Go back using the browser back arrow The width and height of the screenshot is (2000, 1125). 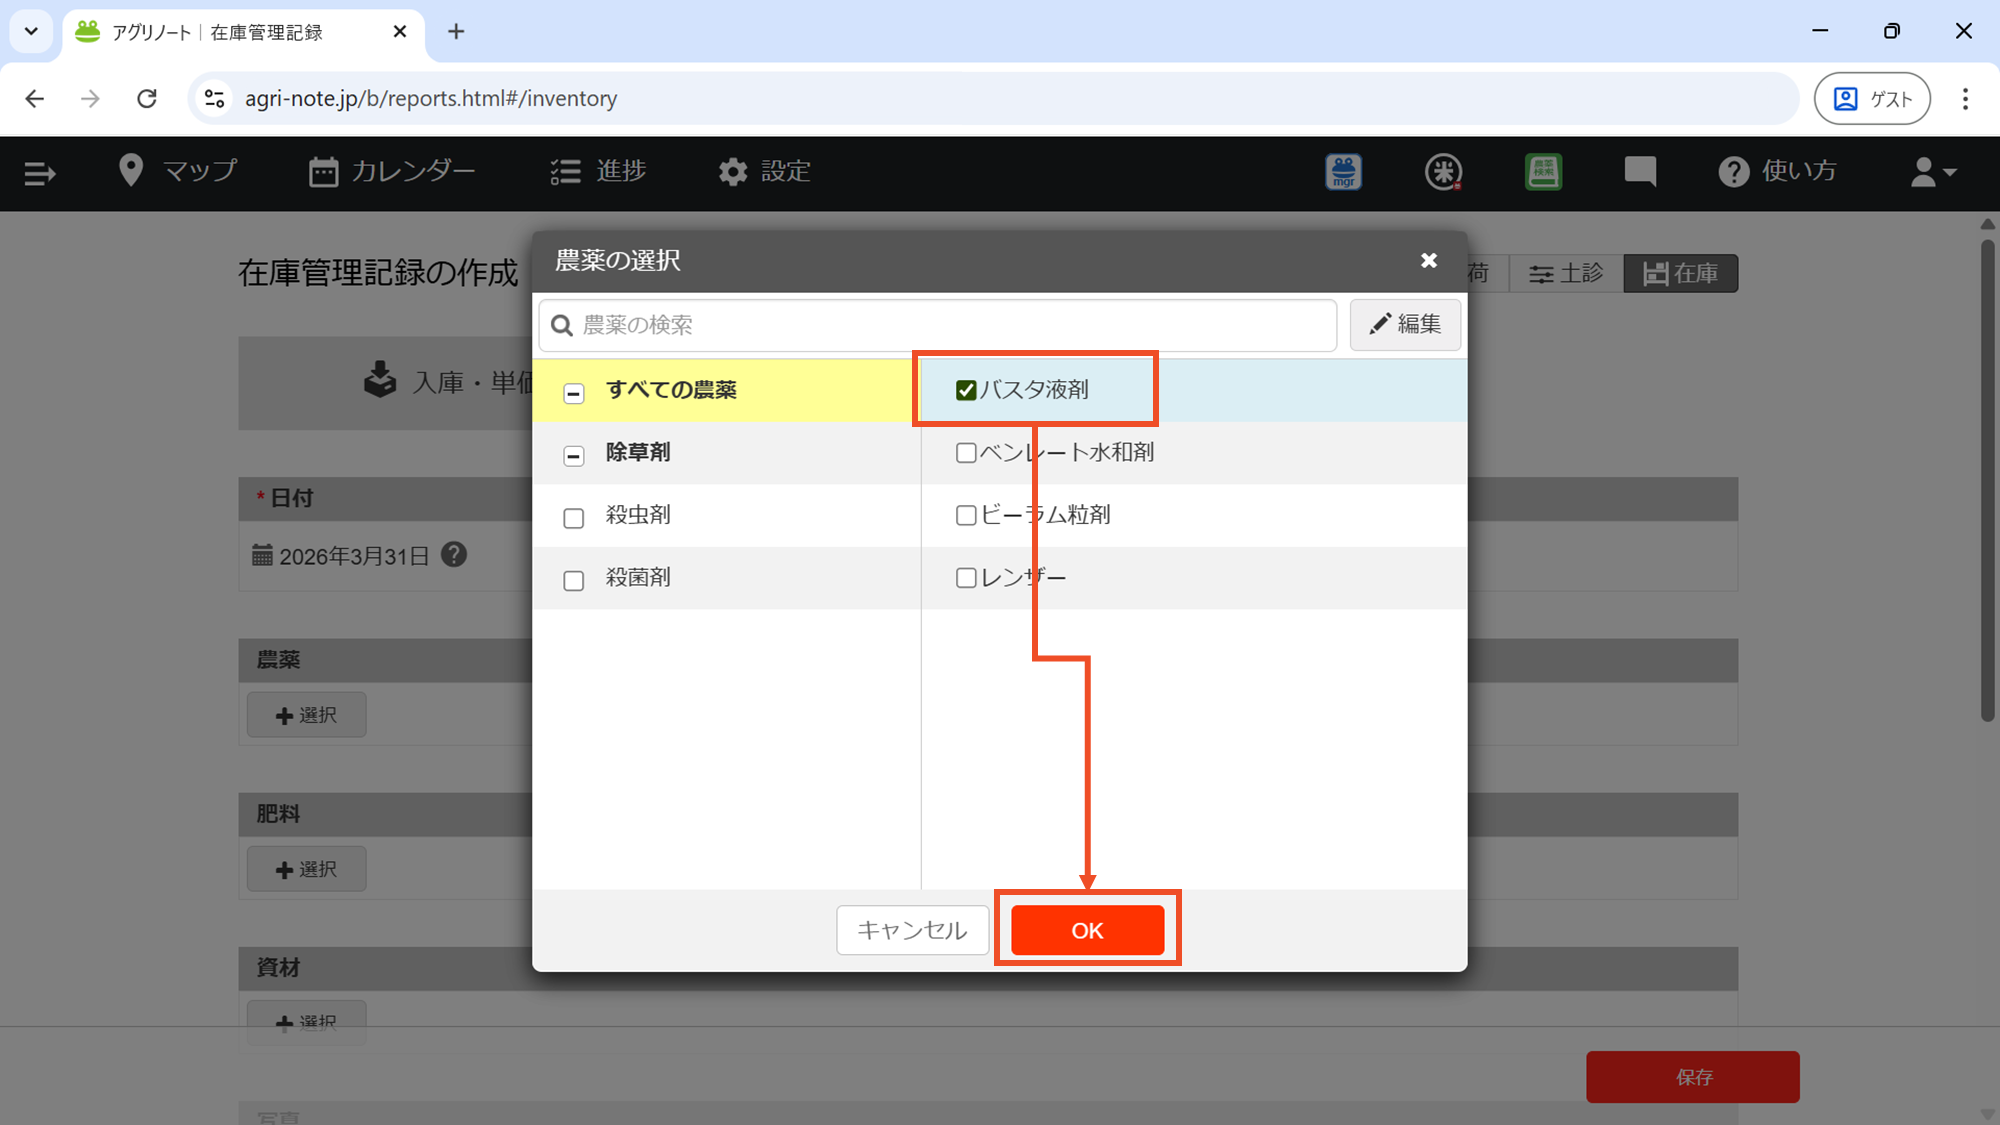(35, 98)
